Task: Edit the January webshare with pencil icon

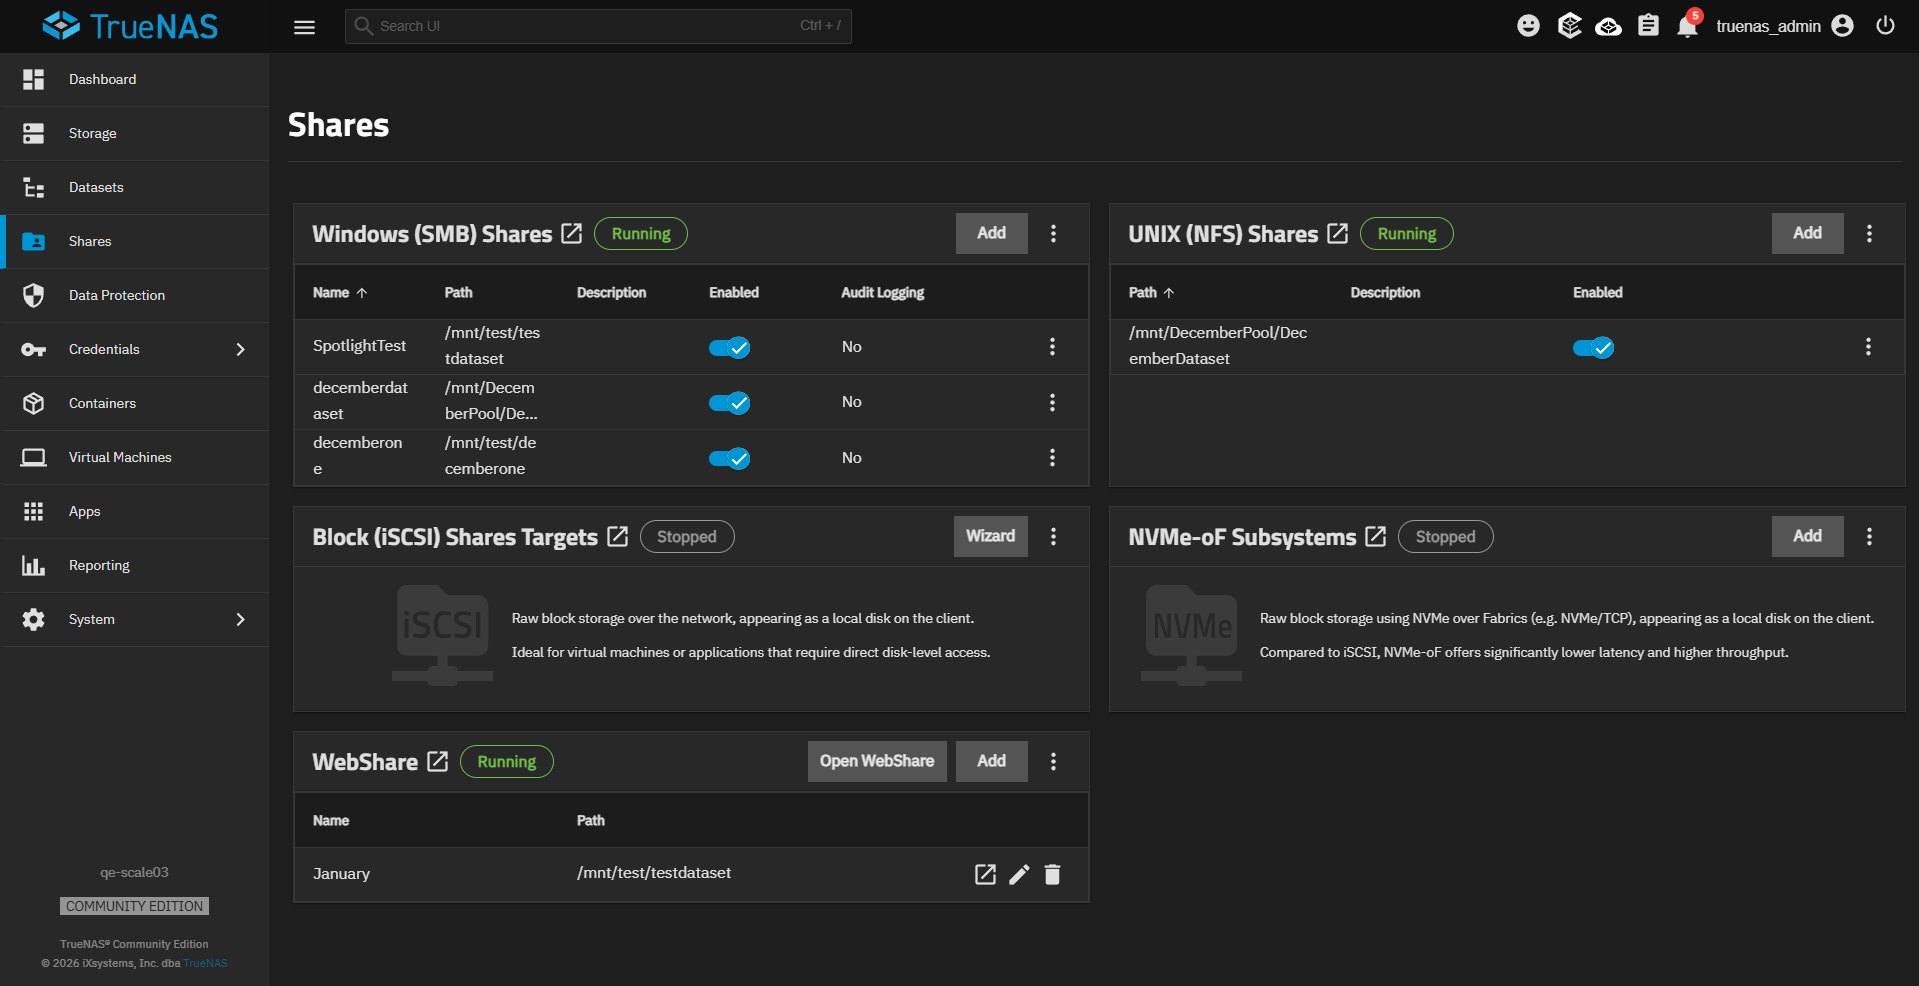Action: point(1019,874)
